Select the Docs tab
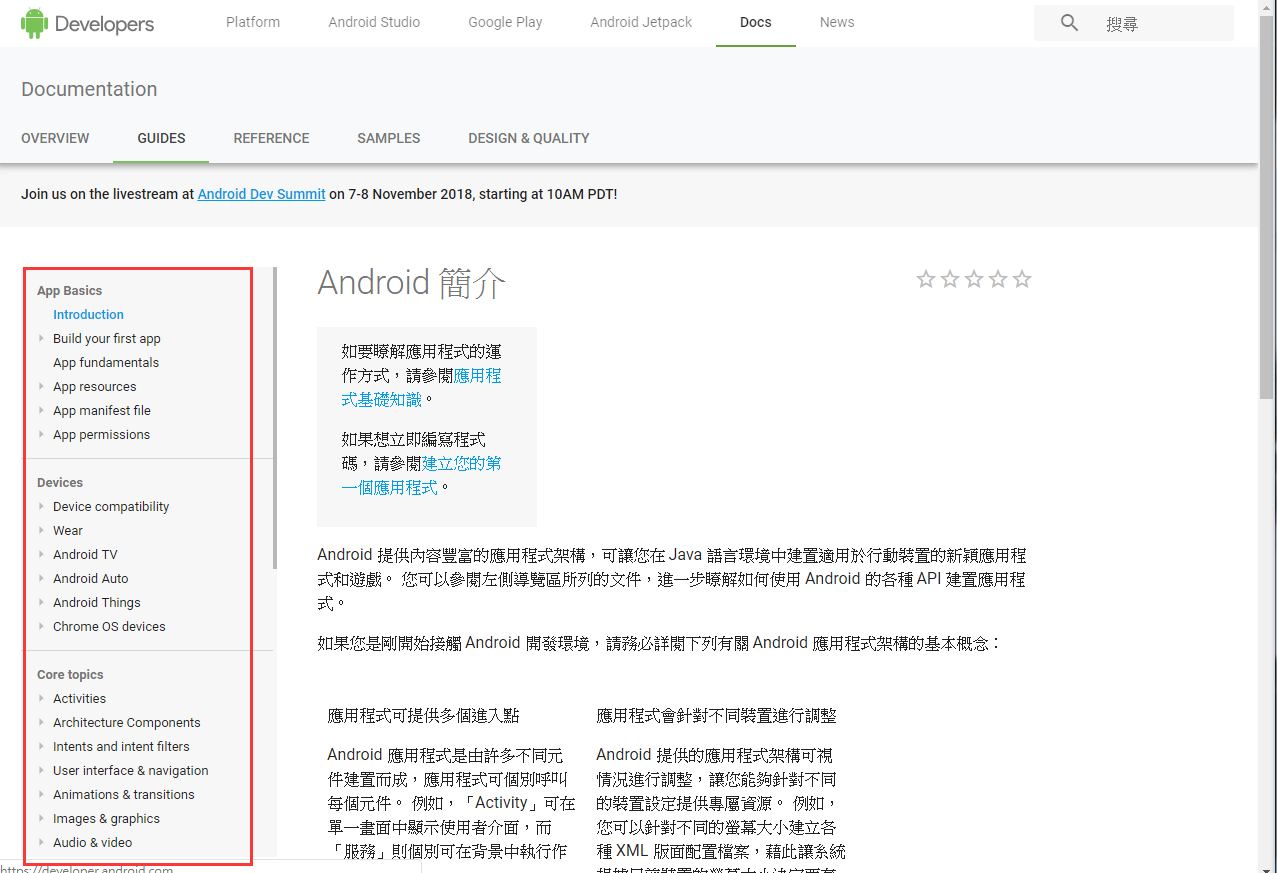The height and width of the screenshot is (873, 1277). click(756, 22)
